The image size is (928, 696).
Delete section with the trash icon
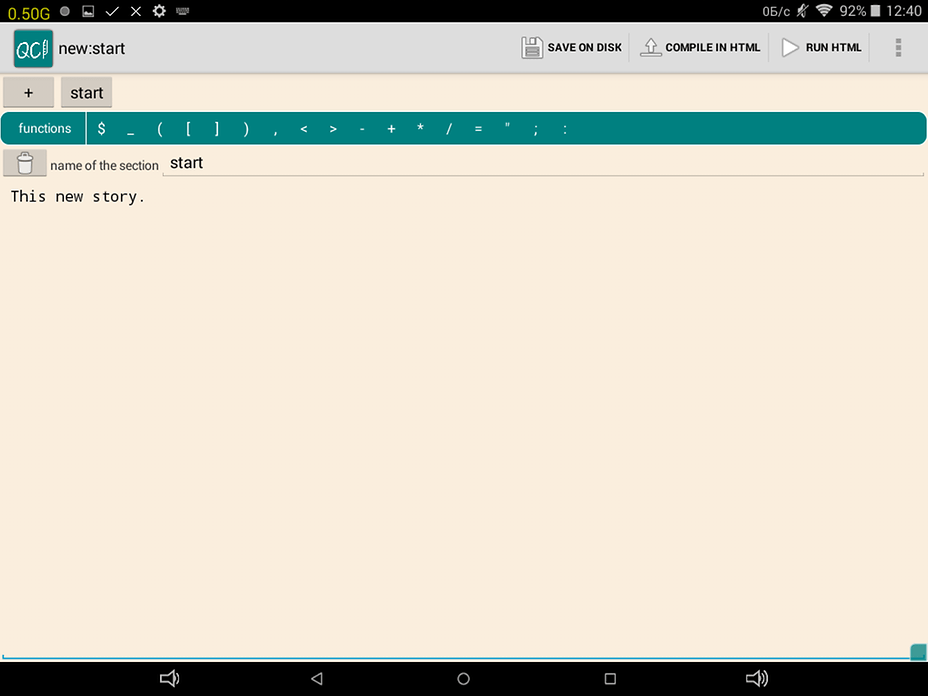25,163
